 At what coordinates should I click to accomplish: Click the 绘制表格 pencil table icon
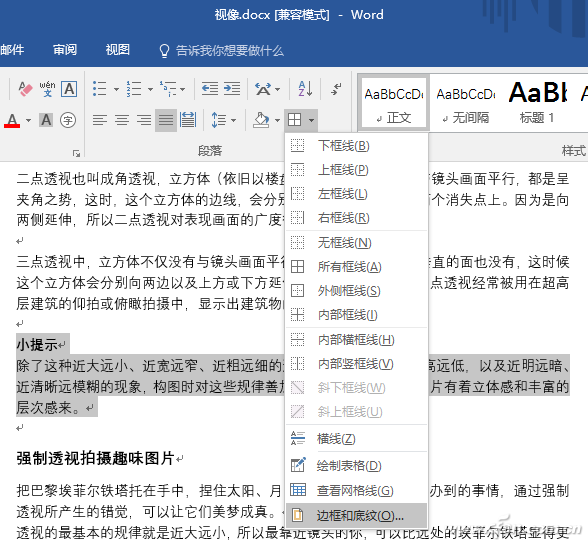tap(298, 465)
